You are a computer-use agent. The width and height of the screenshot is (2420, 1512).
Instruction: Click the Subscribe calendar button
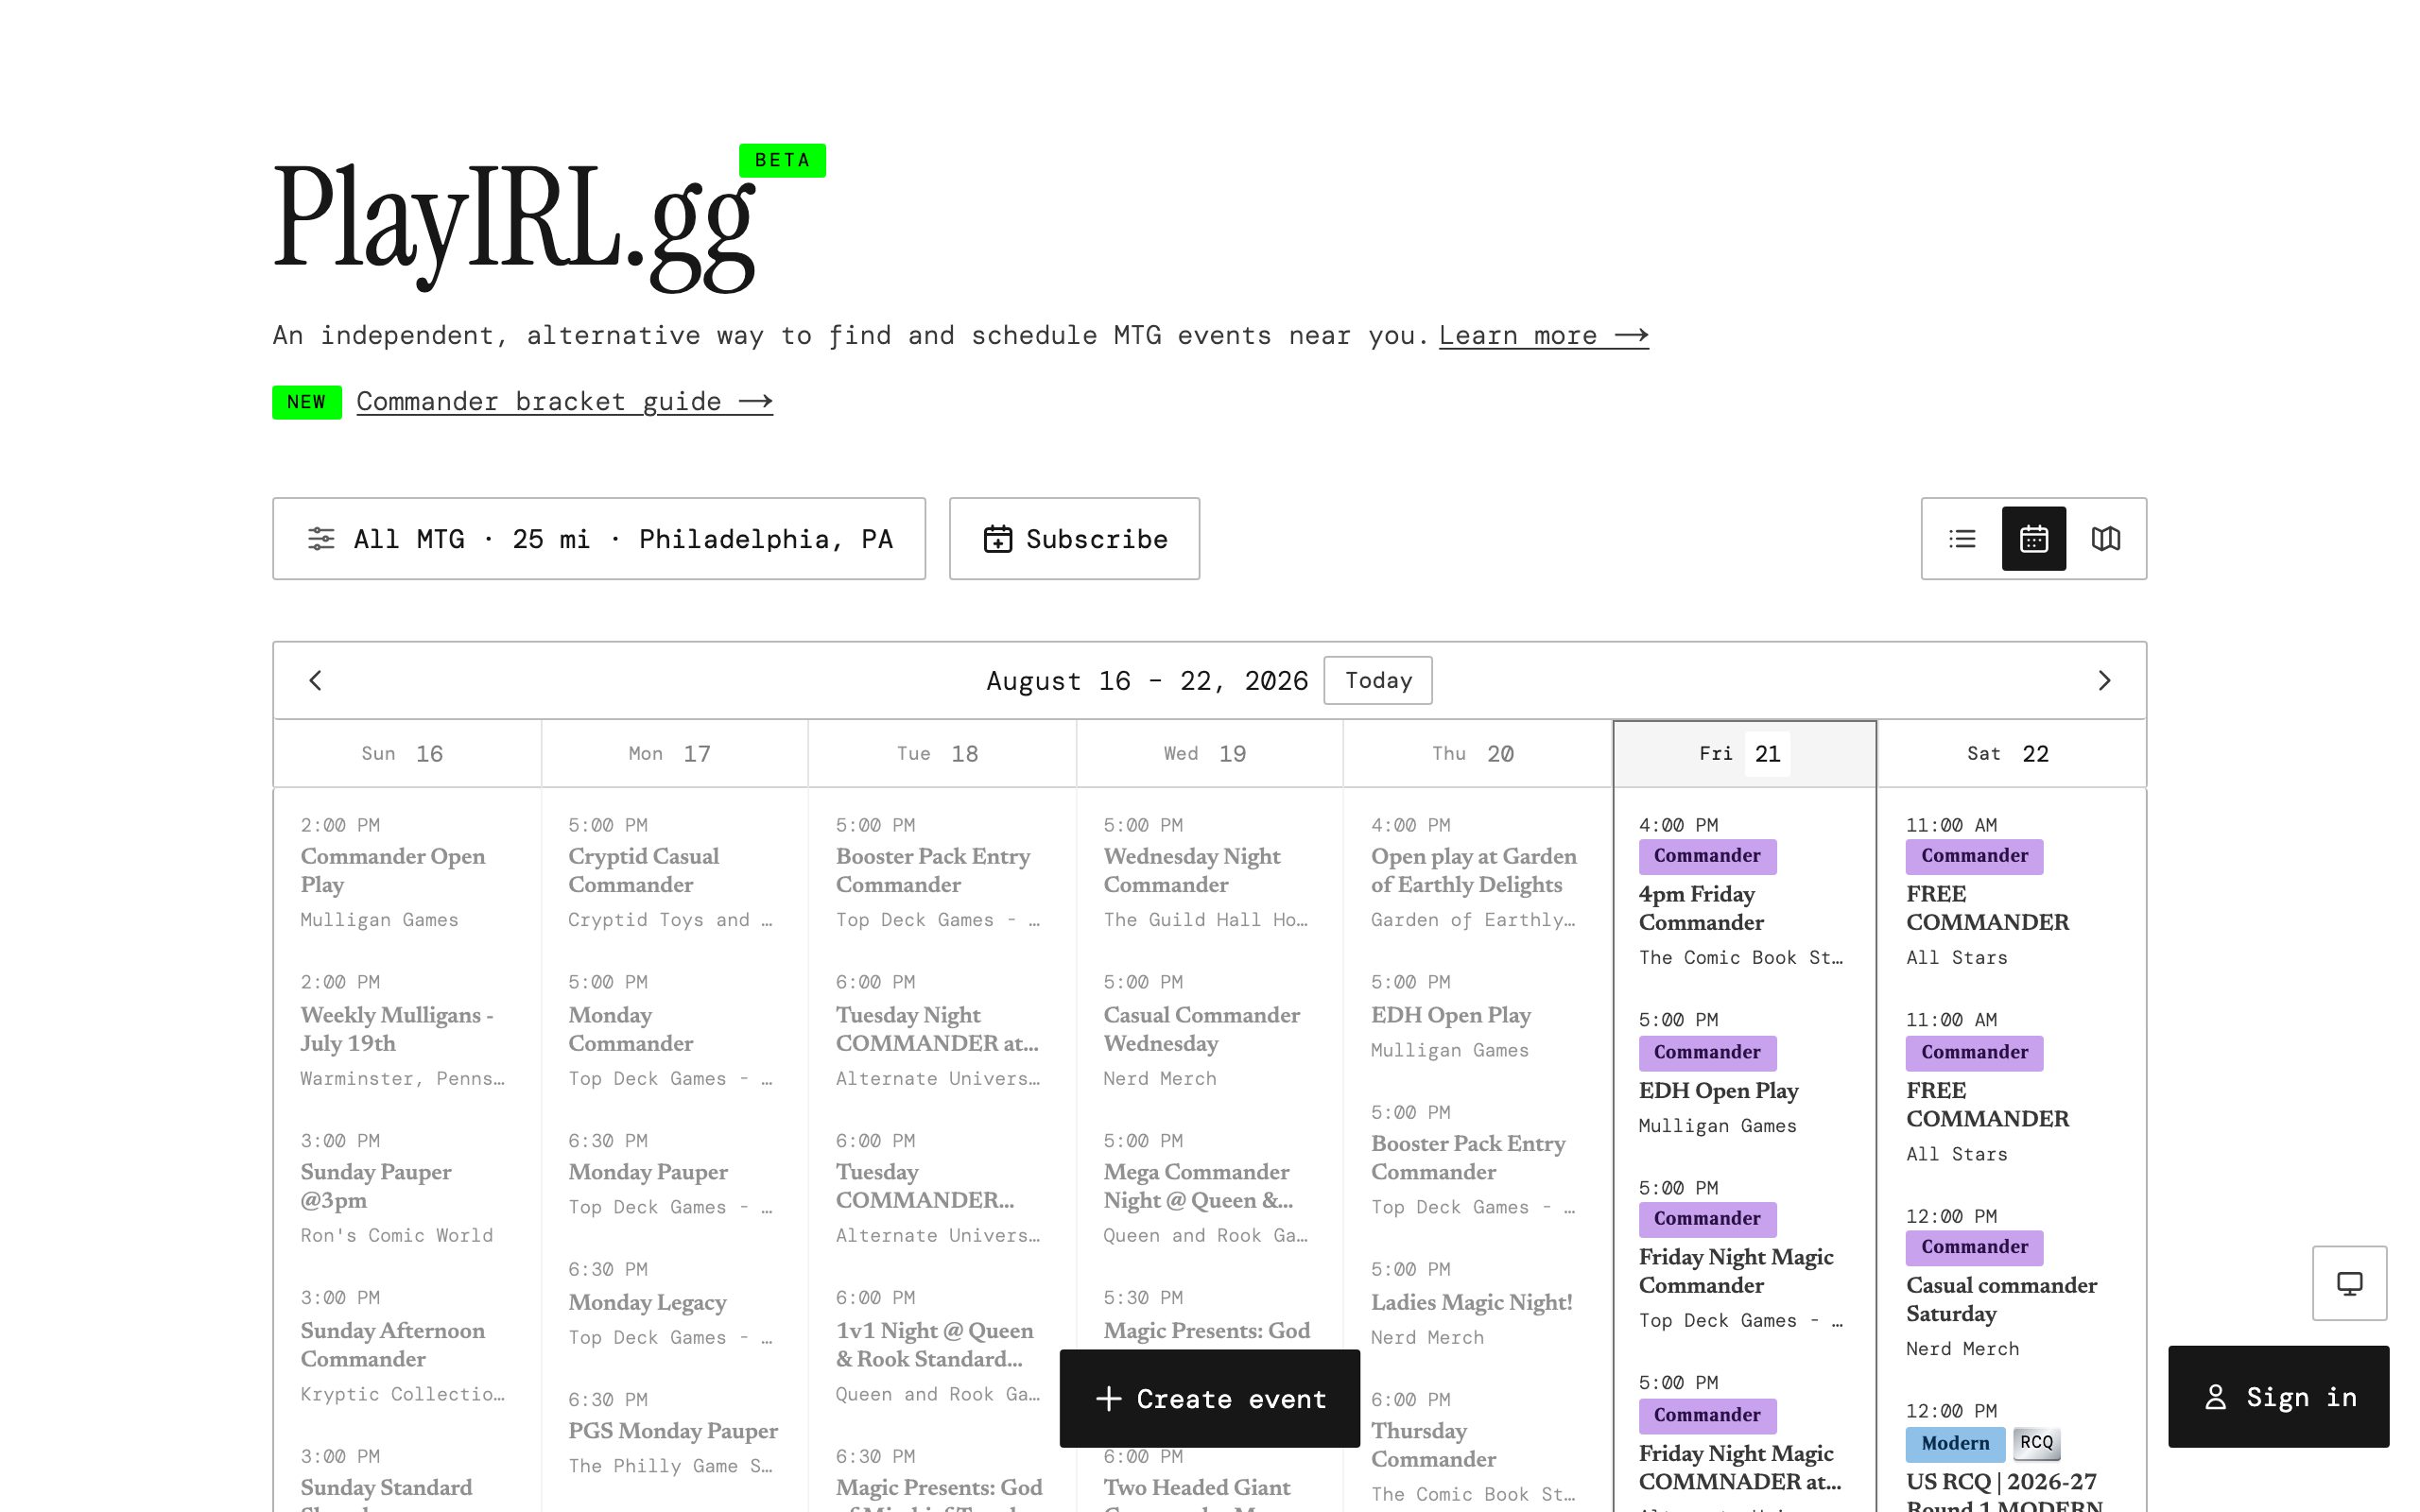tap(1074, 539)
